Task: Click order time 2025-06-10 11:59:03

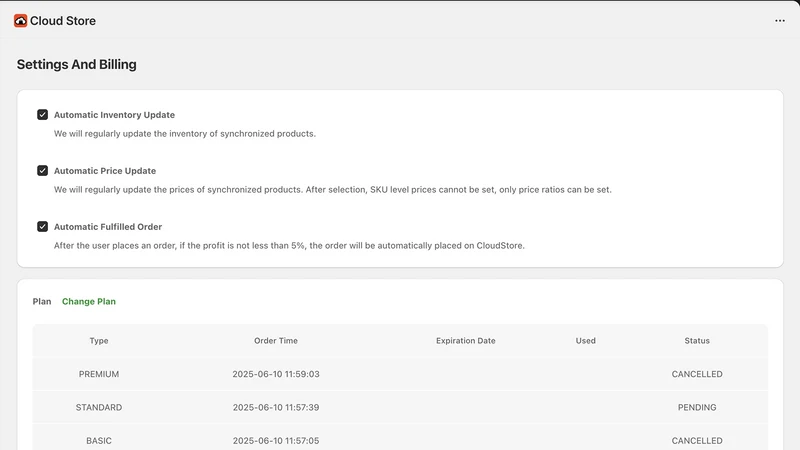Action: point(276,374)
